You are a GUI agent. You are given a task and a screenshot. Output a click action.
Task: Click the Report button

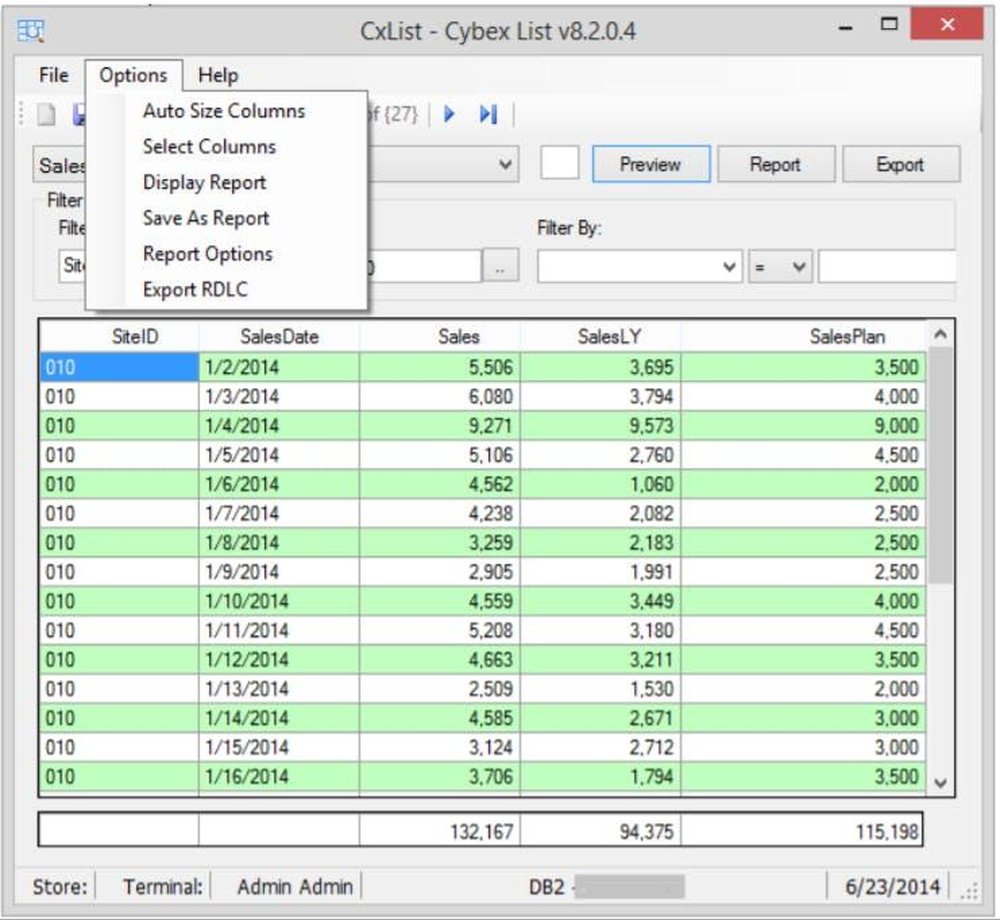[x=776, y=164]
